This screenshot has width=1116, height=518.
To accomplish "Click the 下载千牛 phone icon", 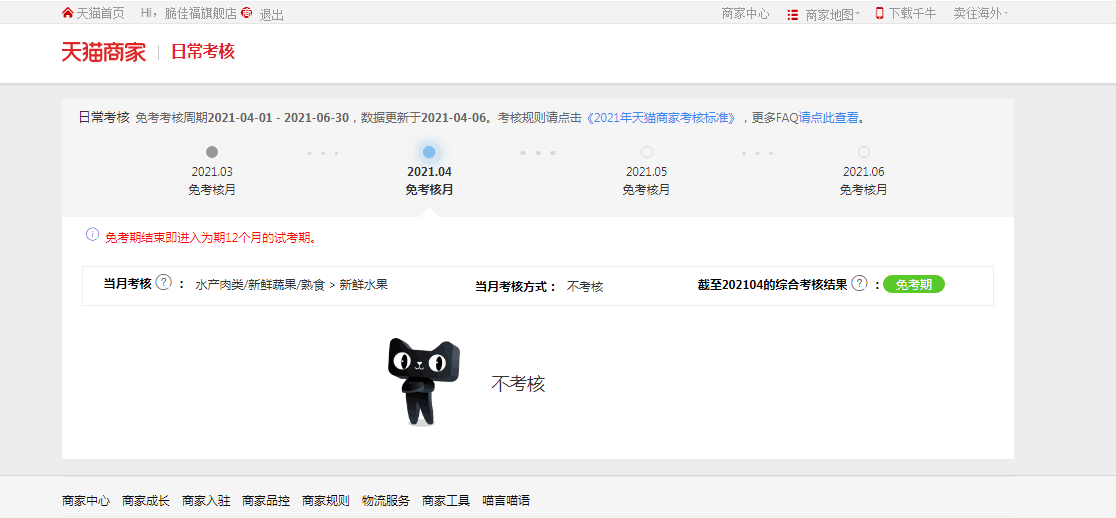I will (x=880, y=13).
